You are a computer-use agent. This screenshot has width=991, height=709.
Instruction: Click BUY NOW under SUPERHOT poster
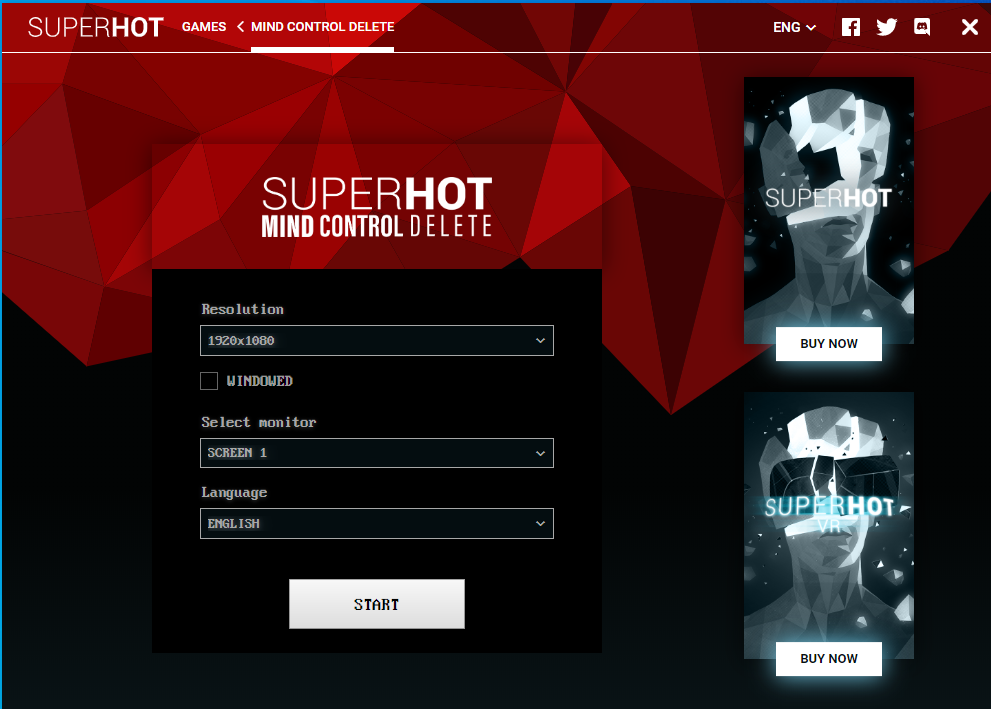pyautogui.click(x=829, y=344)
